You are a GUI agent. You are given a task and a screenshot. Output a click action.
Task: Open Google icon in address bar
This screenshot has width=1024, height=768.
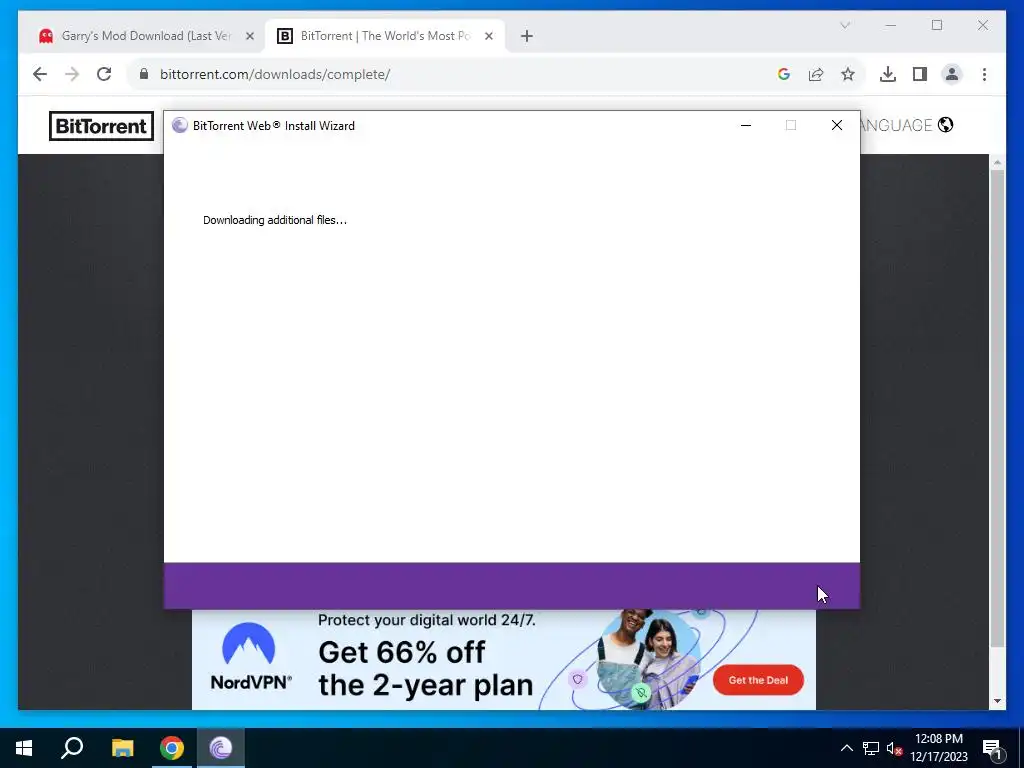coord(784,74)
